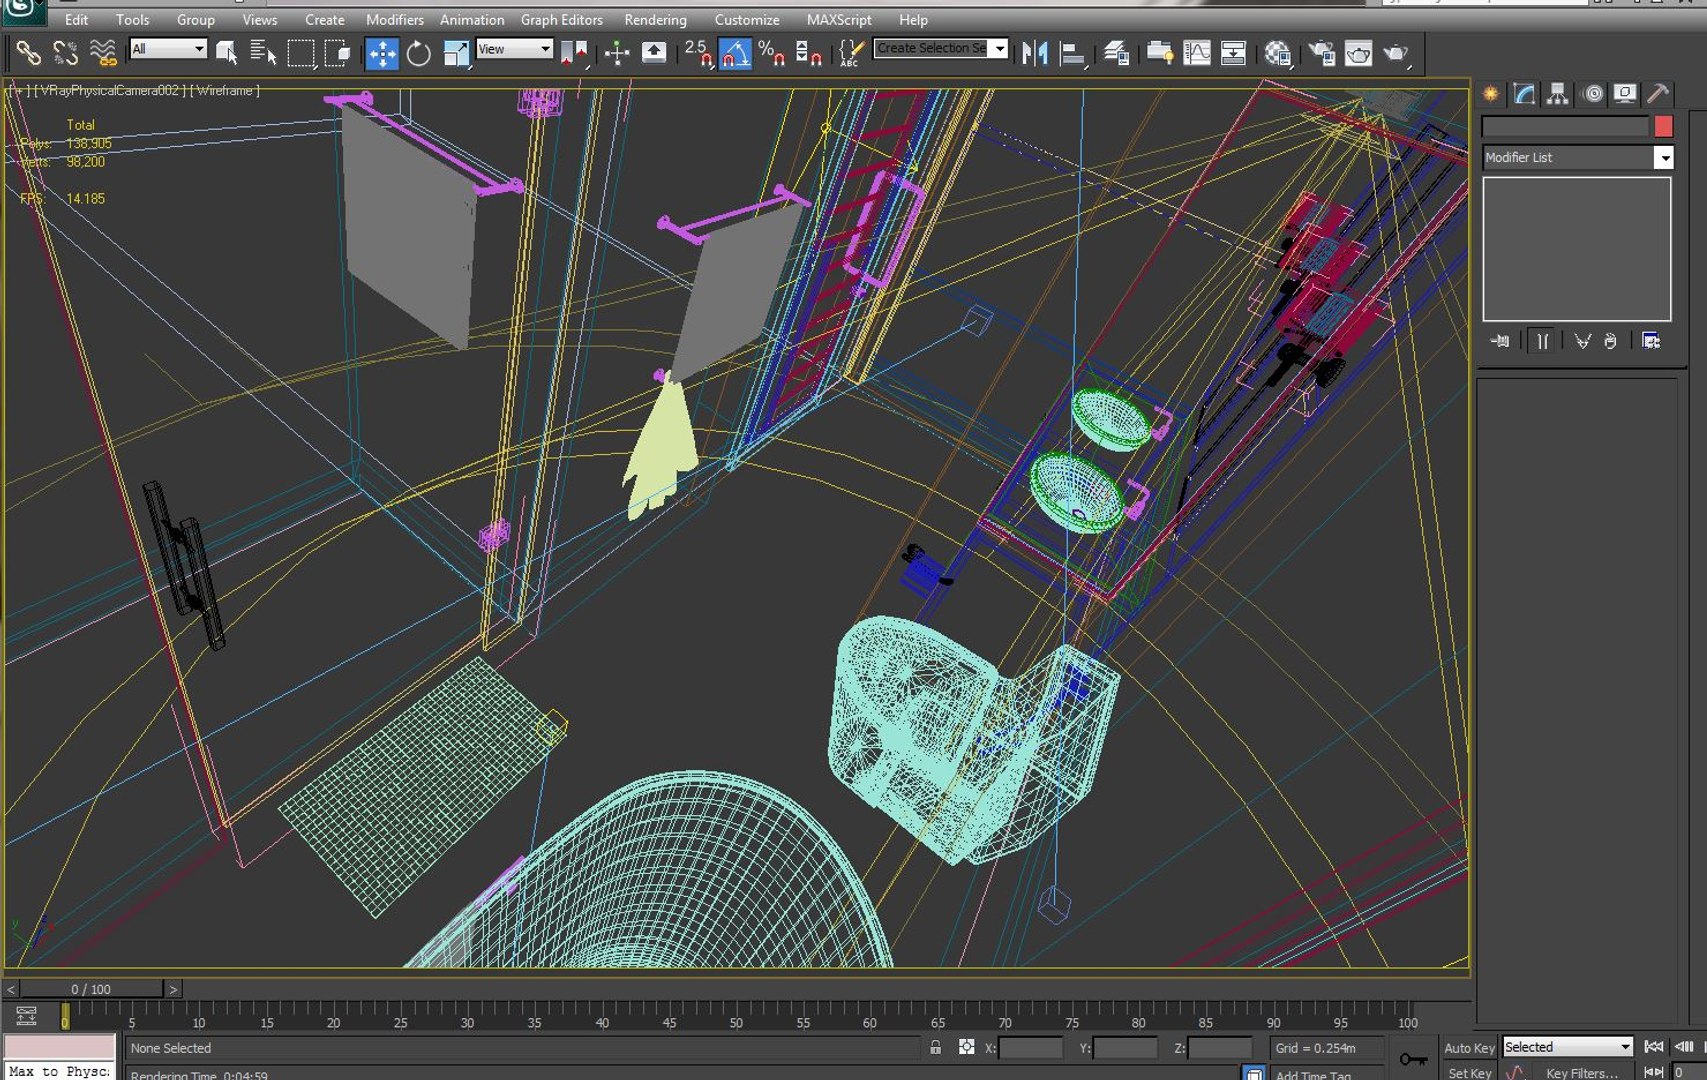Click the Align tool icon

point(1072,53)
